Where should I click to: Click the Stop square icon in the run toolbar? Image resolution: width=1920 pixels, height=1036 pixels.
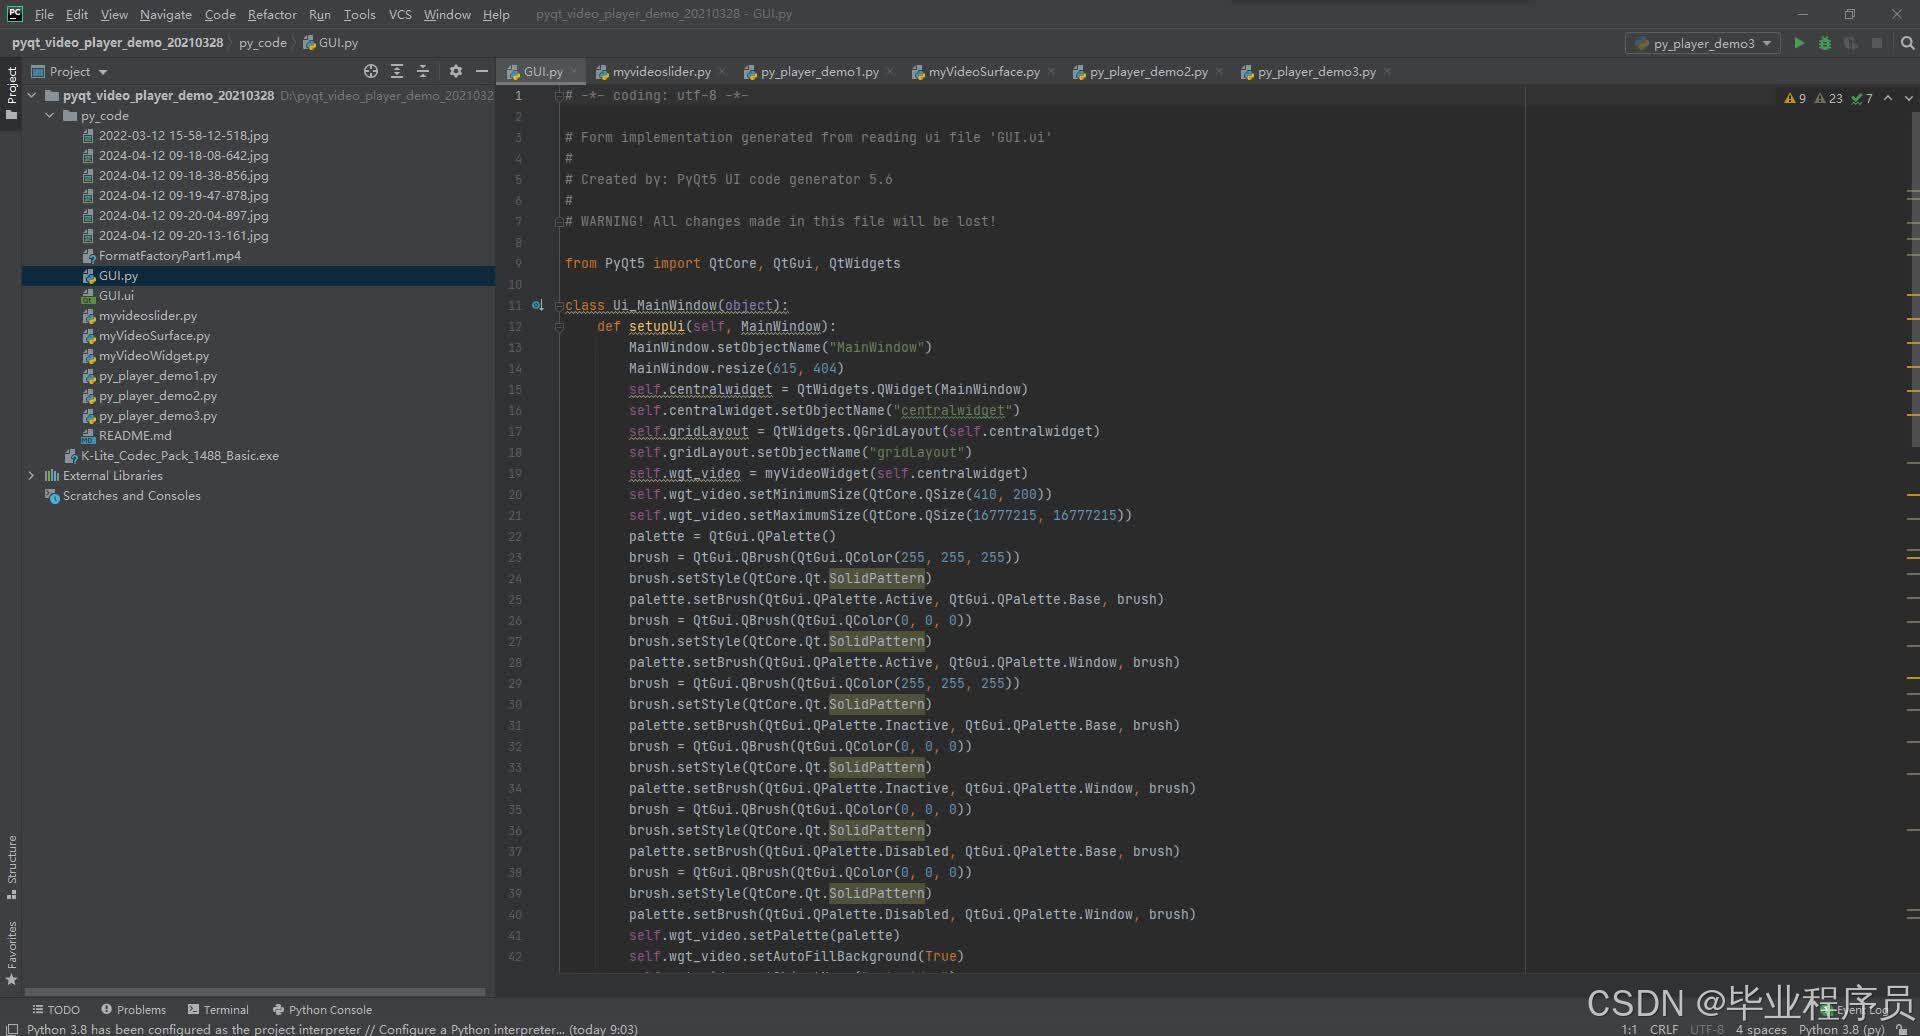point(1877,43)
